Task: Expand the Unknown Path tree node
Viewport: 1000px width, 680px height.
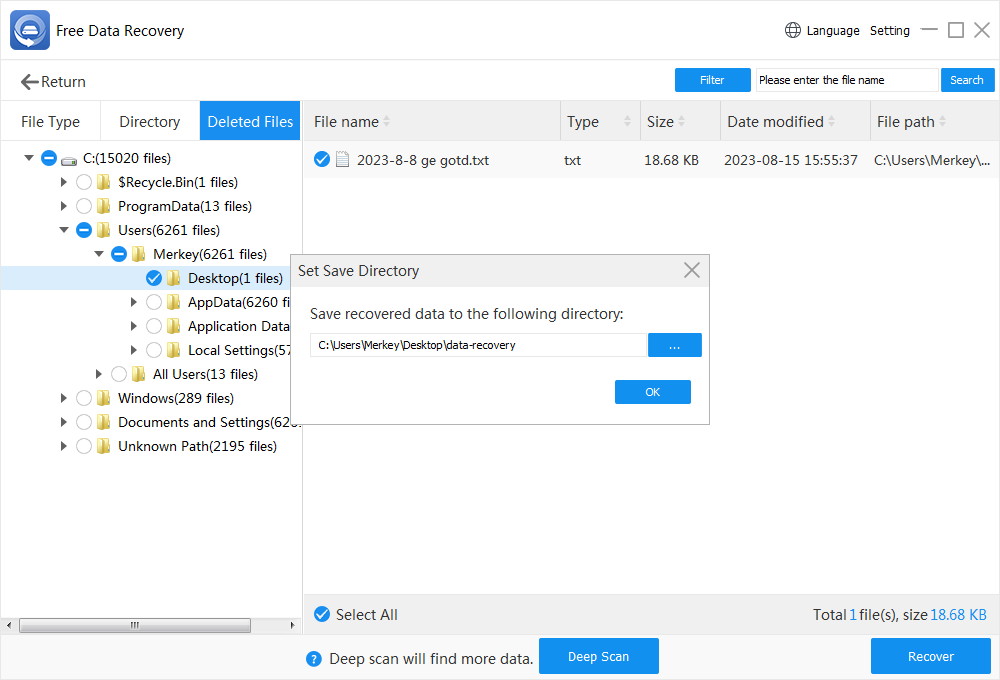Action: 64,446
